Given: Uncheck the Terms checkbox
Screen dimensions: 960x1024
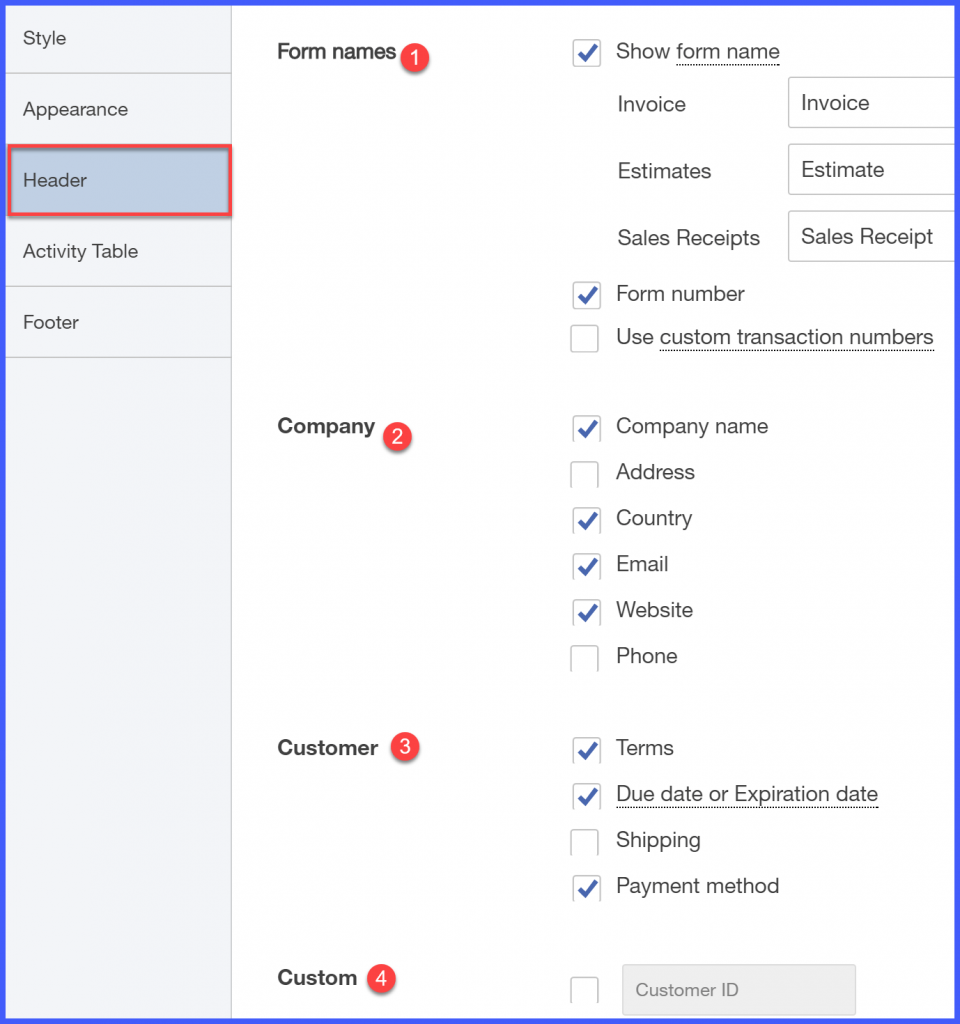Looking at the screenshot, I should click(x=586, y=750).
